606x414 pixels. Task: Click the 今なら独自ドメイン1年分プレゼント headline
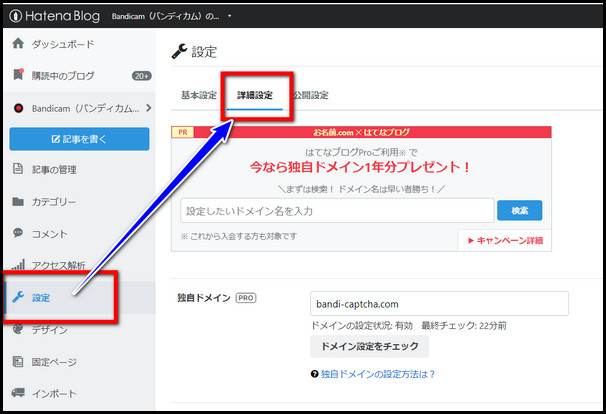click(360, 167)
